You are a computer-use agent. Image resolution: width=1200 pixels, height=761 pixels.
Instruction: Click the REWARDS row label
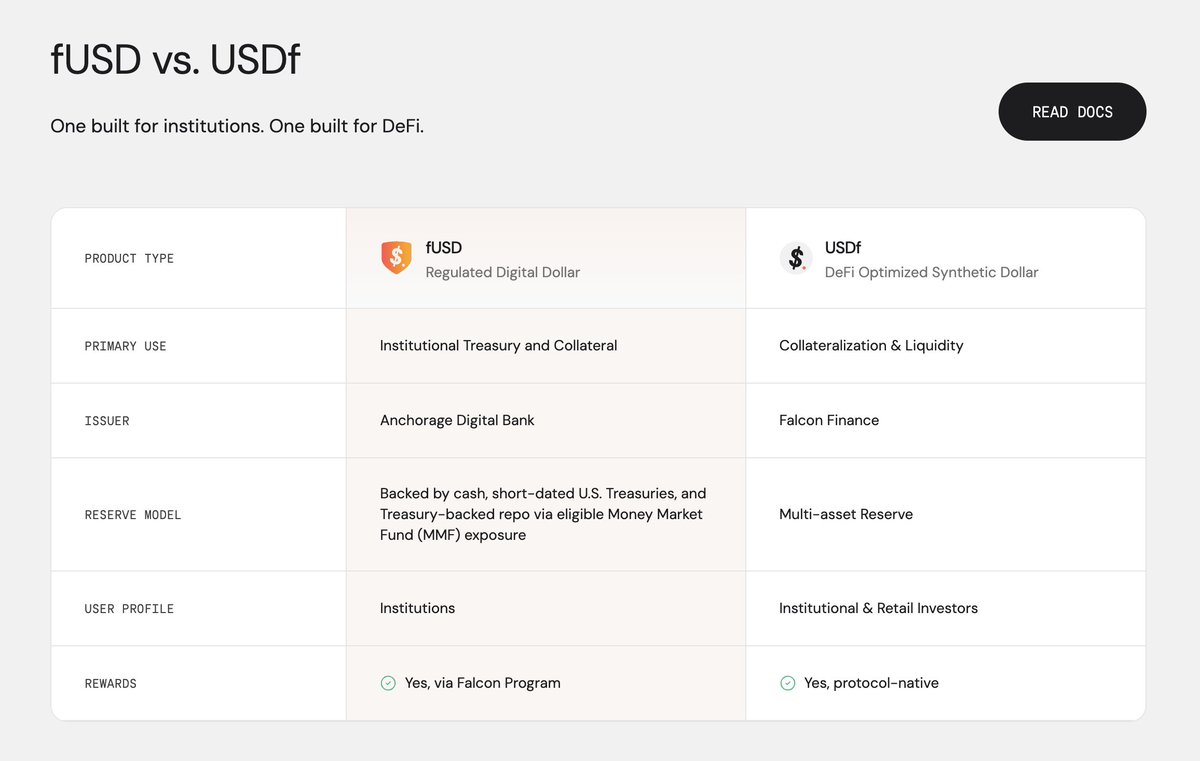click(x=111, y=684)
